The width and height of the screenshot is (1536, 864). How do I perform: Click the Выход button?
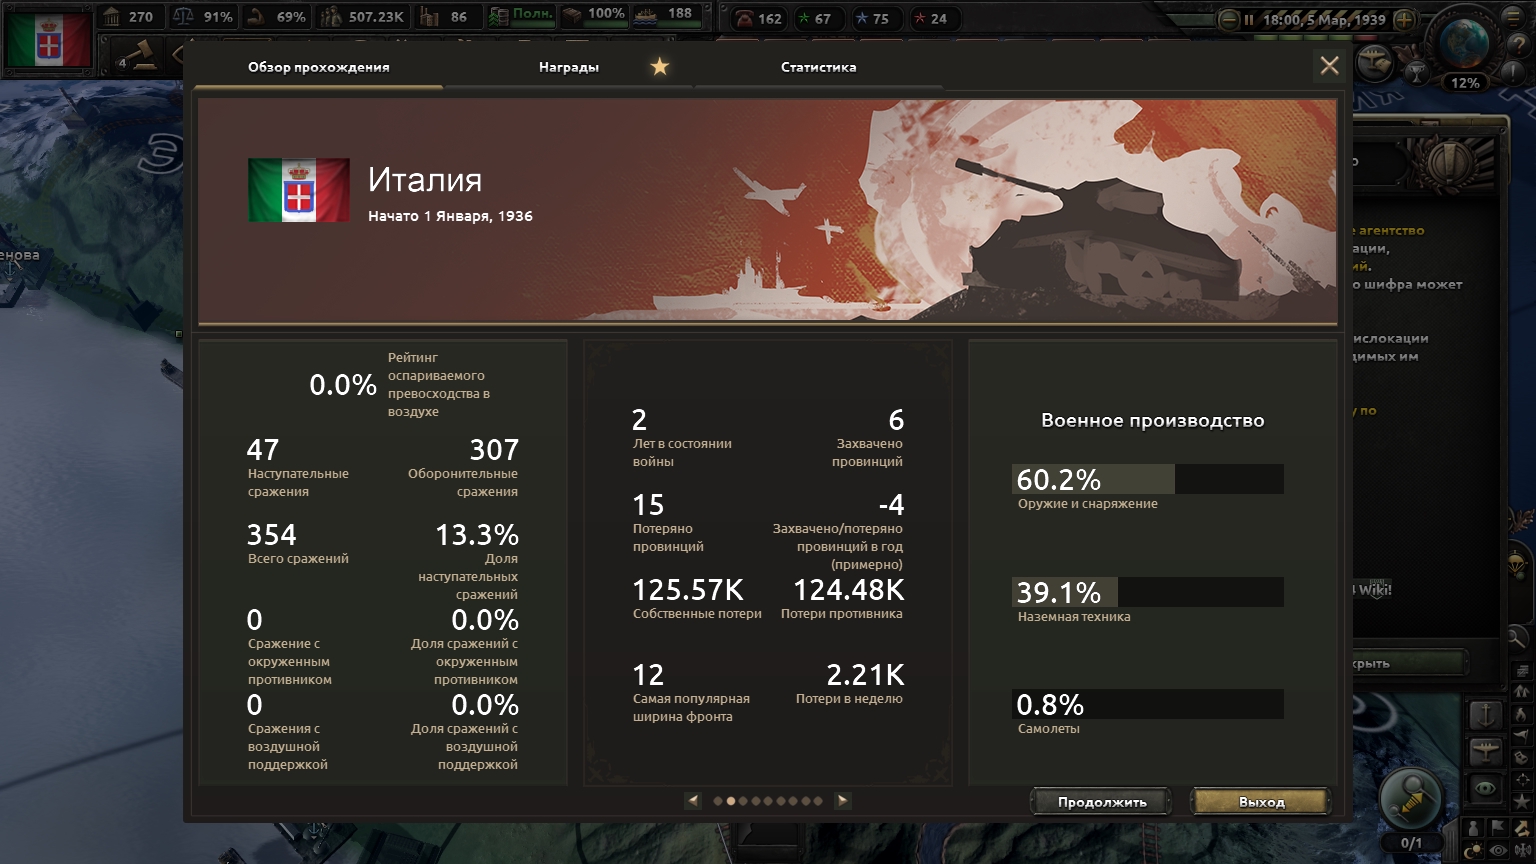(1261, 802)
